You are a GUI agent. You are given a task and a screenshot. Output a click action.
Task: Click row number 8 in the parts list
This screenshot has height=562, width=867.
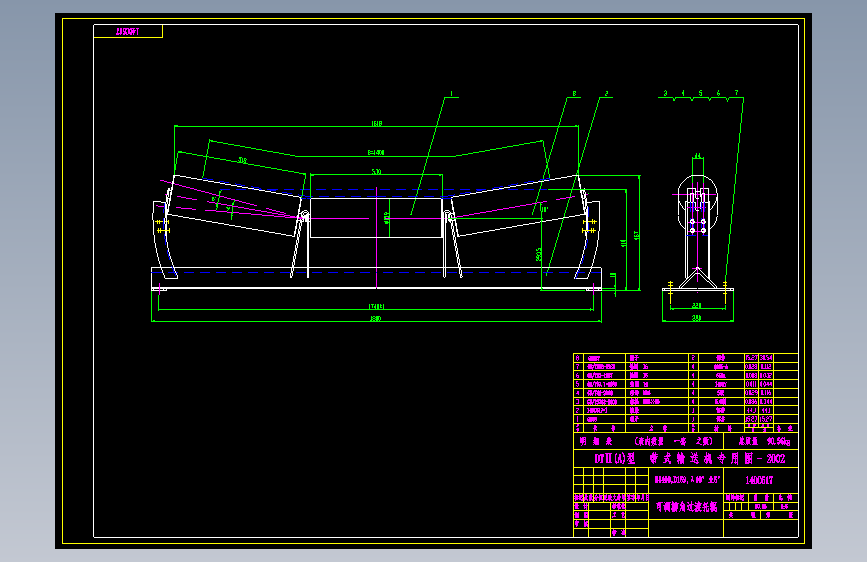578,358
